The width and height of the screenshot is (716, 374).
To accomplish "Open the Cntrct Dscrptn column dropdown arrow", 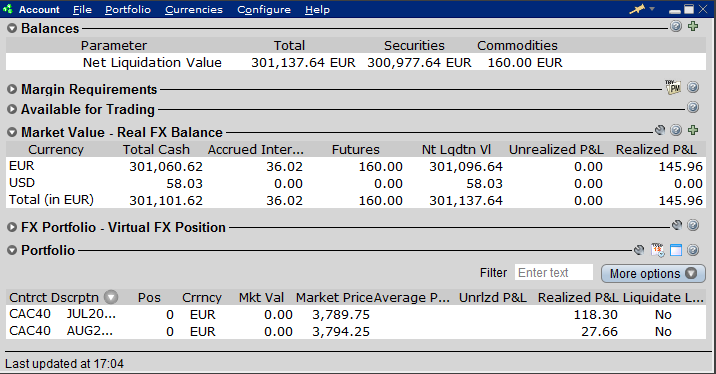I will pyautogui.click(x=111, y=297).
